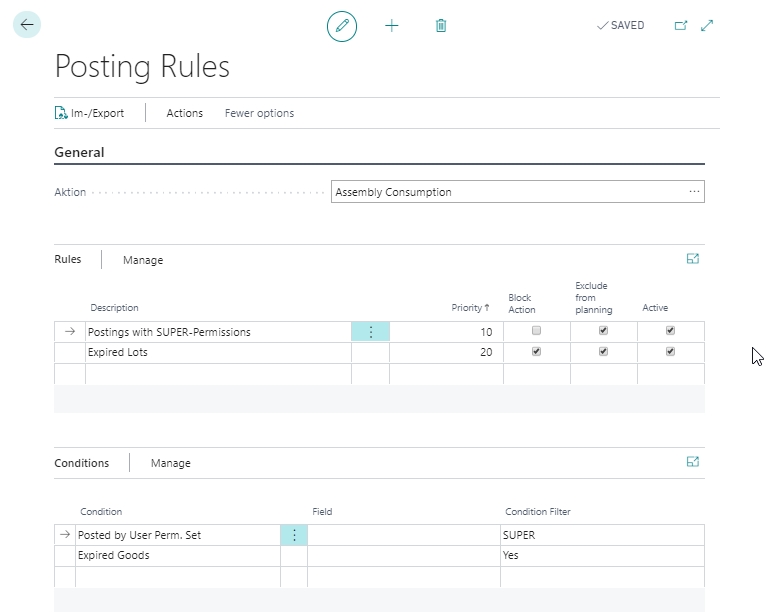Click Exclude from planning column header
Viewport: 771px width, 612px height.
(593, 297)
